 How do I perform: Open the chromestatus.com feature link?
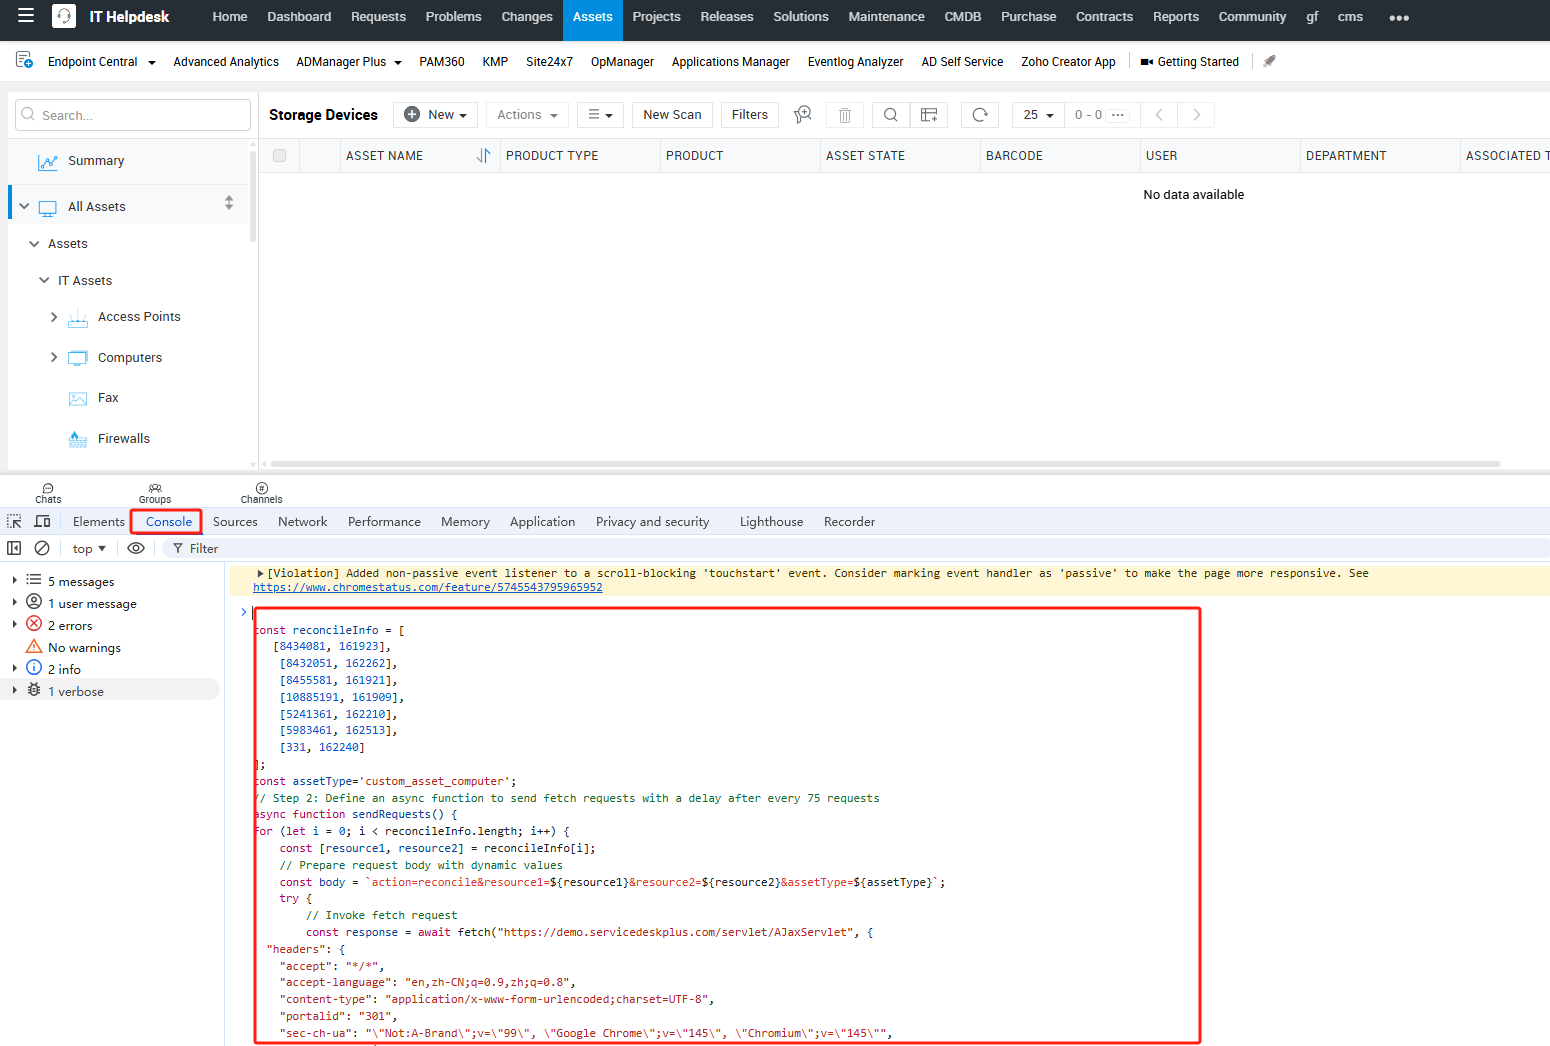coord(427,588)
